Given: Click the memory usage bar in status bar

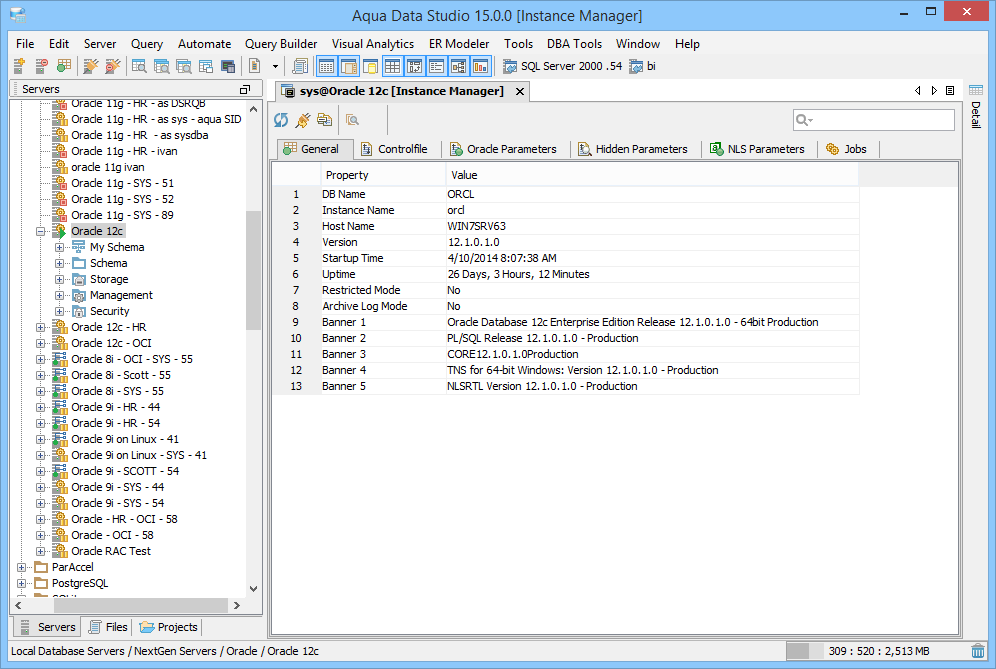Looking at the screenshot, I should pyautogui.click(x=877, y=651).
